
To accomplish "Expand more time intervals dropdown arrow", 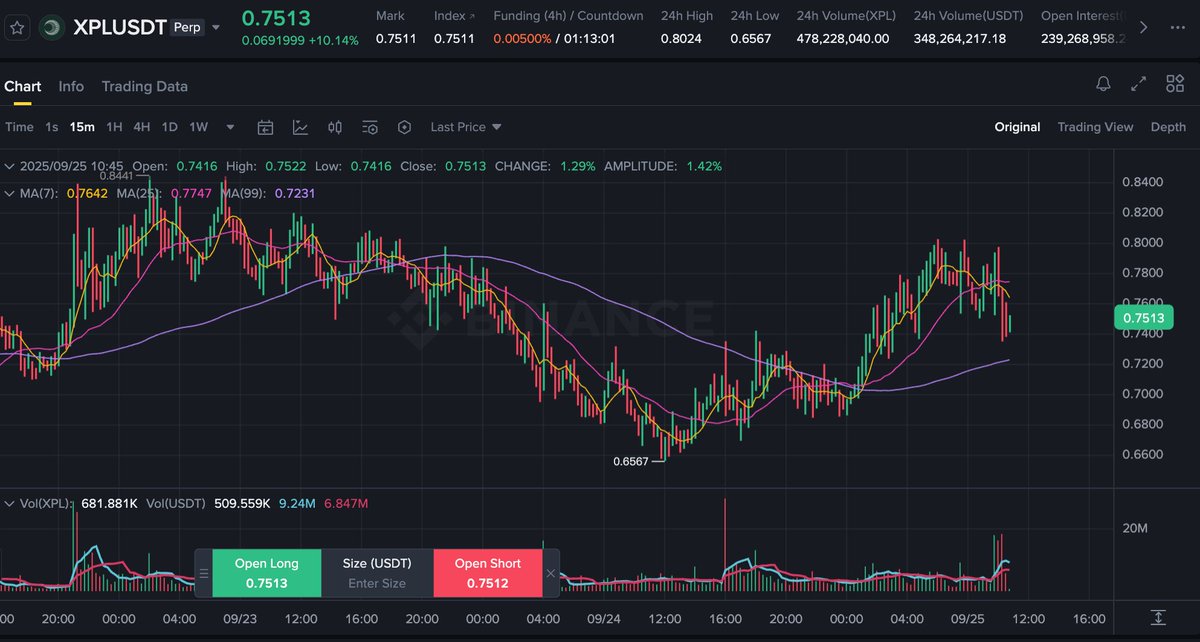I will tap(231, 127).
